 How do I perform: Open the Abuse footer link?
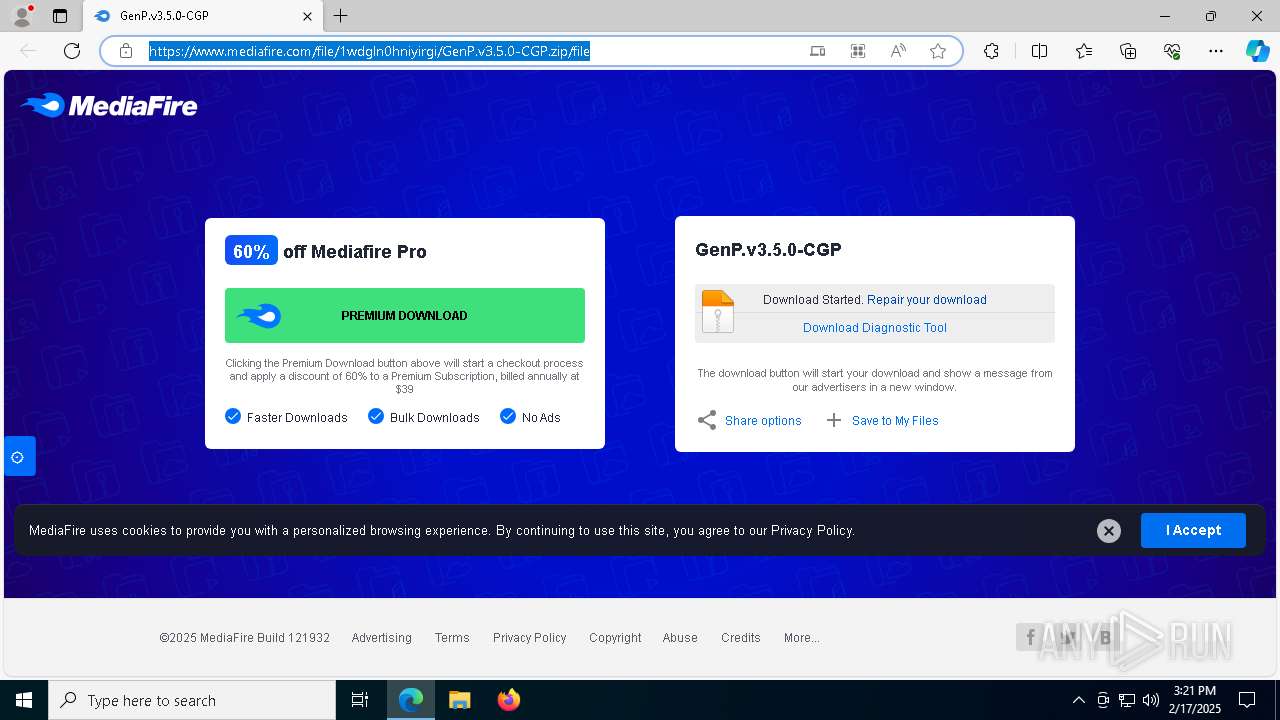click(680, 638)
